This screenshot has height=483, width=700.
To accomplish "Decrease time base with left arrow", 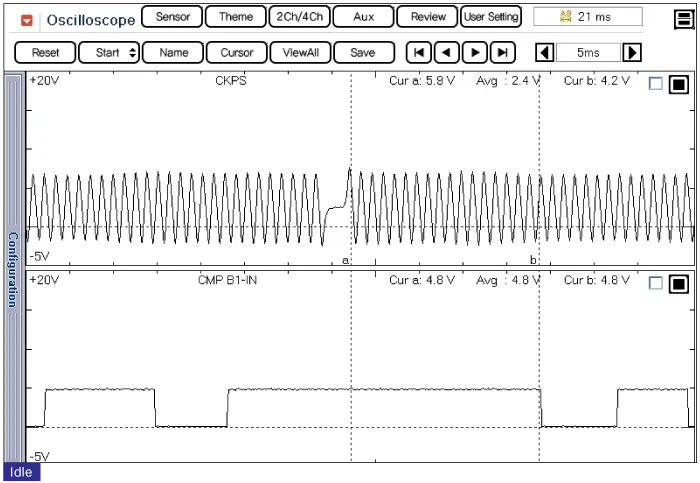I will click(544, 53).
